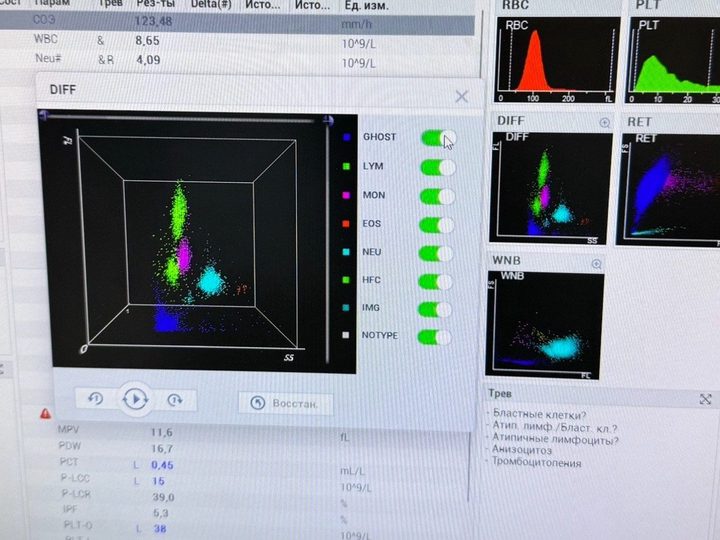The height and width of the screenshot is (540, 720).
Task: Select the СОЭ result row
Action: tap(237, 22)
